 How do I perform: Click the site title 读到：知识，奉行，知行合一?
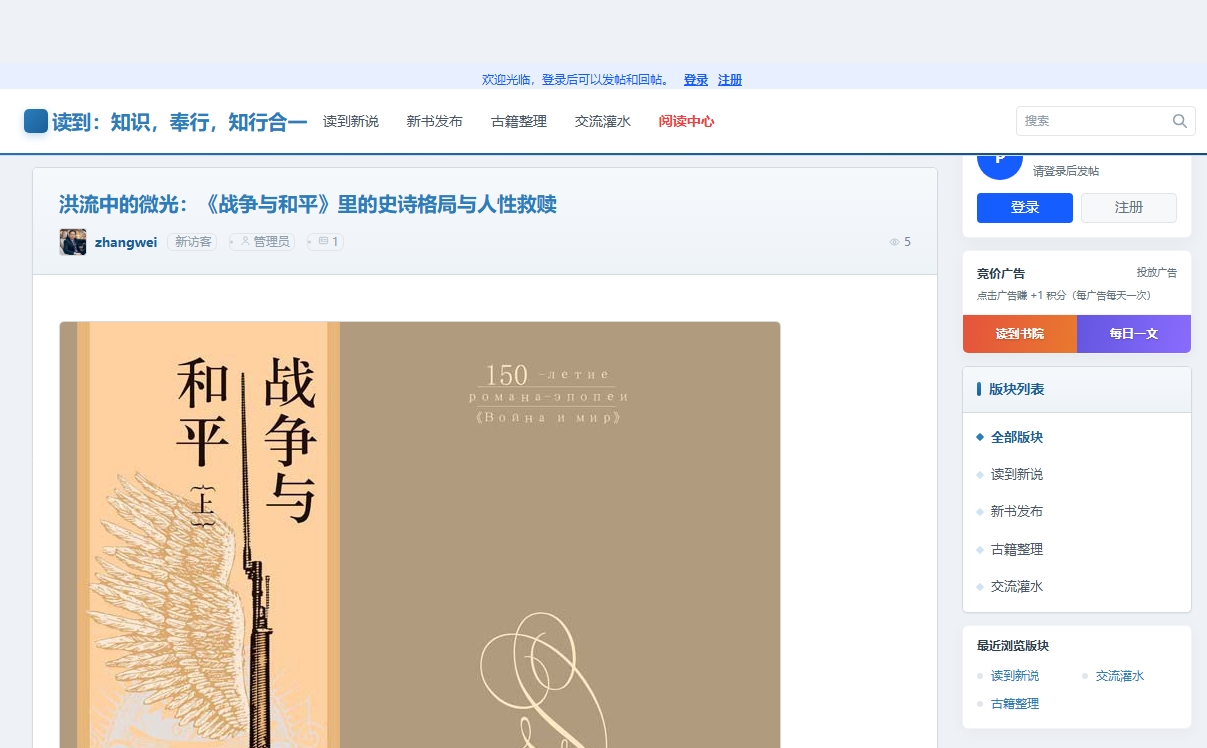179,122
